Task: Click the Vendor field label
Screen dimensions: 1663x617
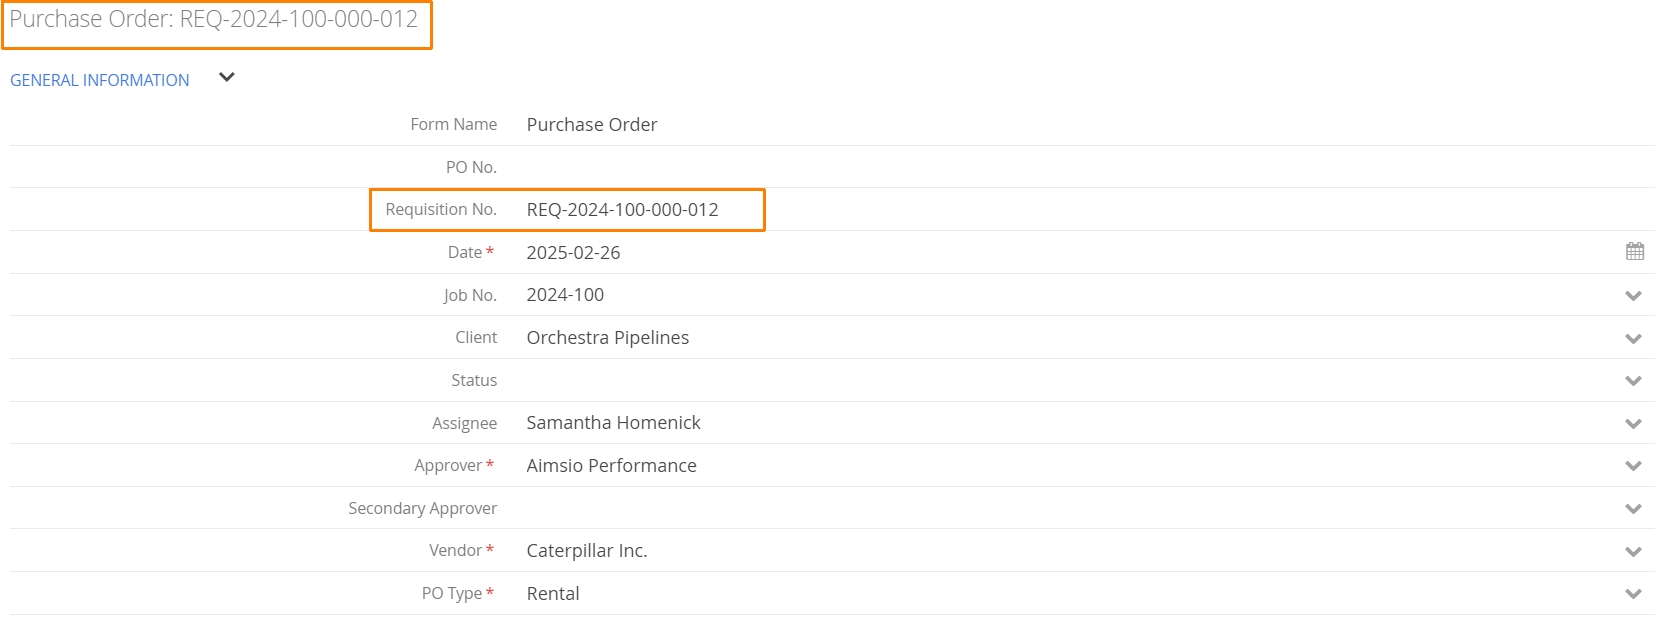Action: (456, 550)
